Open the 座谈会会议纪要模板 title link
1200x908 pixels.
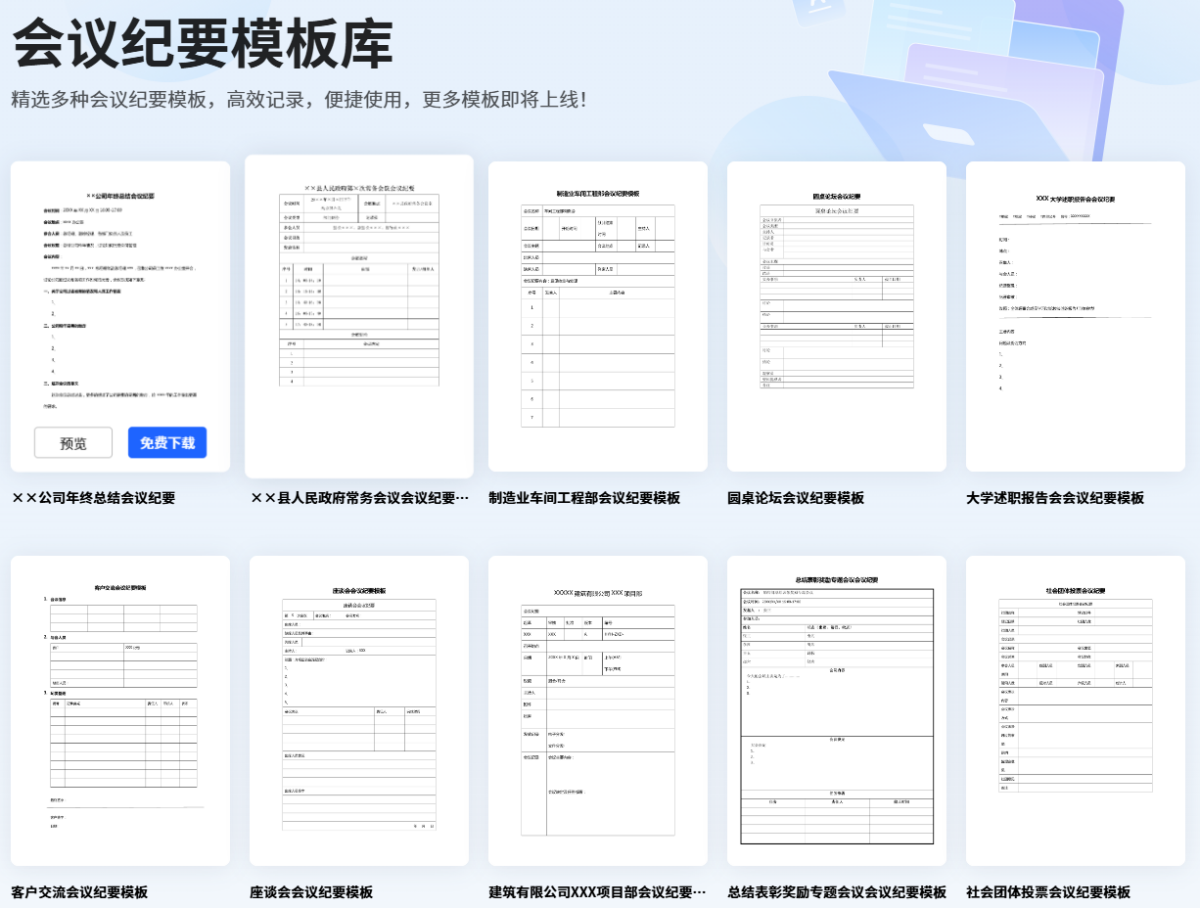pyautogui.click(x=311, y=892)
